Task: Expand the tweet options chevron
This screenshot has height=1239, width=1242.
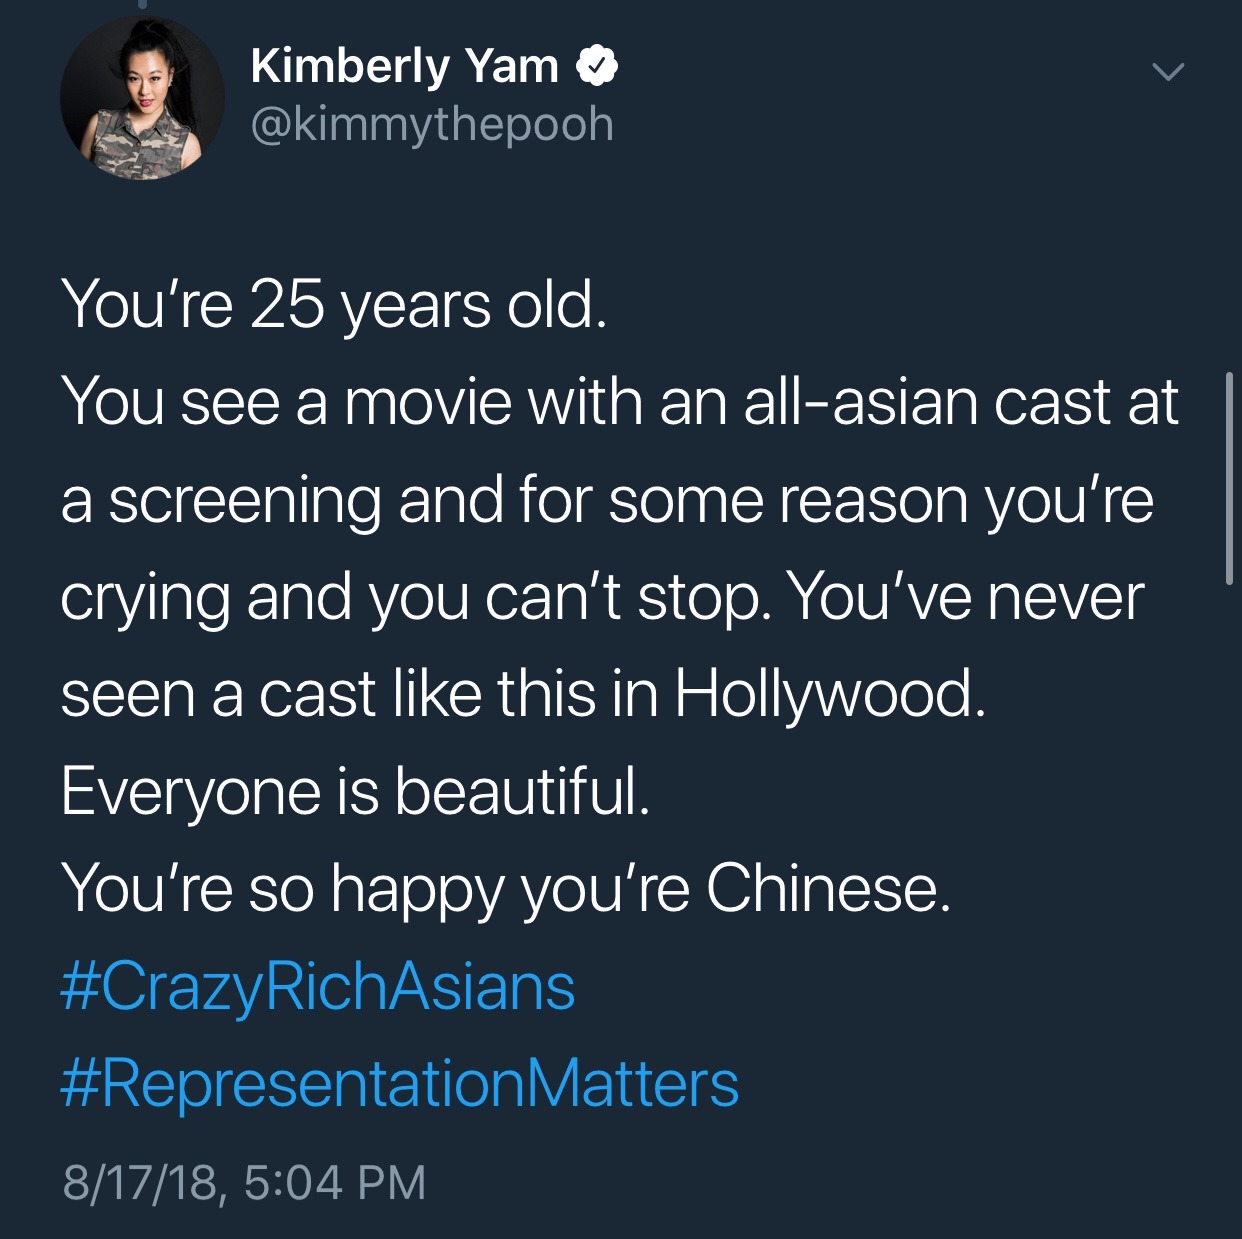Action: coord(1167,72)
